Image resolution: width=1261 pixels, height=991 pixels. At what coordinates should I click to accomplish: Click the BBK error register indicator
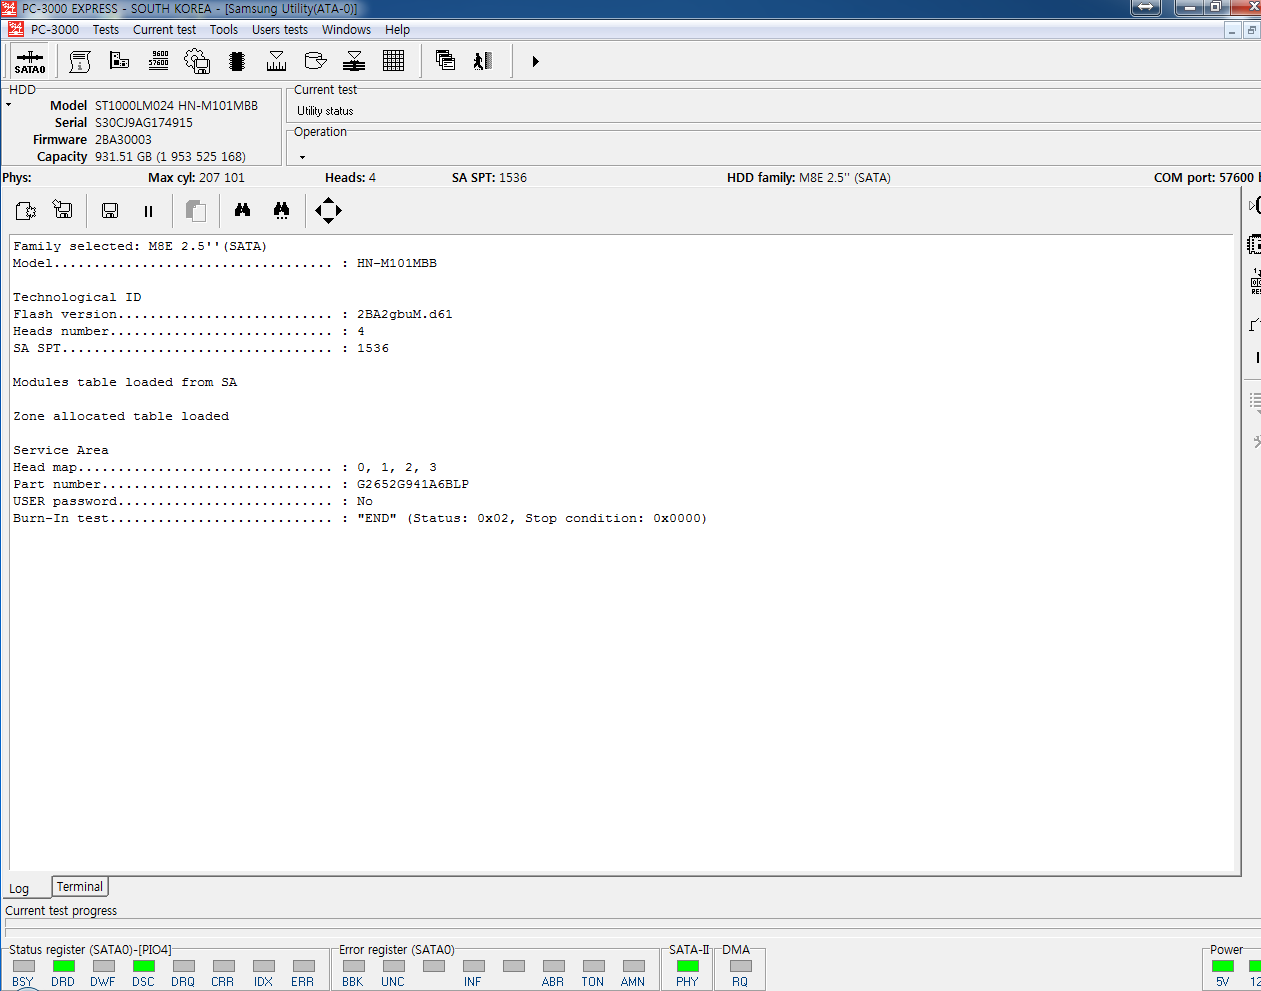tap(353, 966)
